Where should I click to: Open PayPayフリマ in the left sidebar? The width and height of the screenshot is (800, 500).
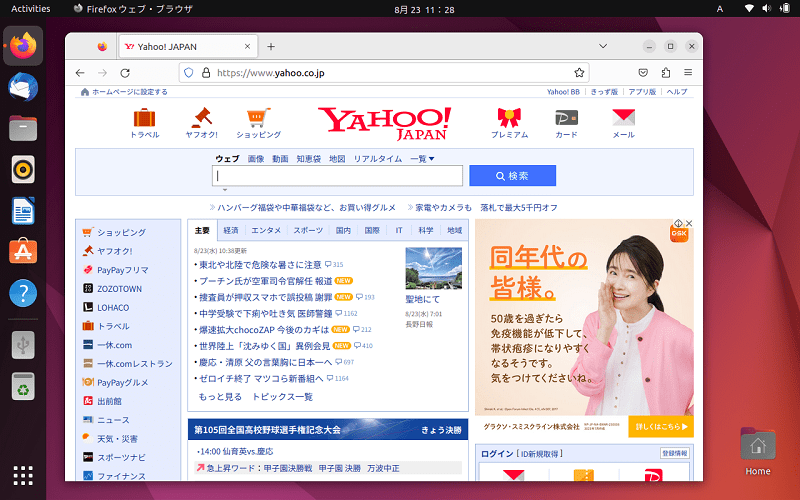(x=122, y=270)
